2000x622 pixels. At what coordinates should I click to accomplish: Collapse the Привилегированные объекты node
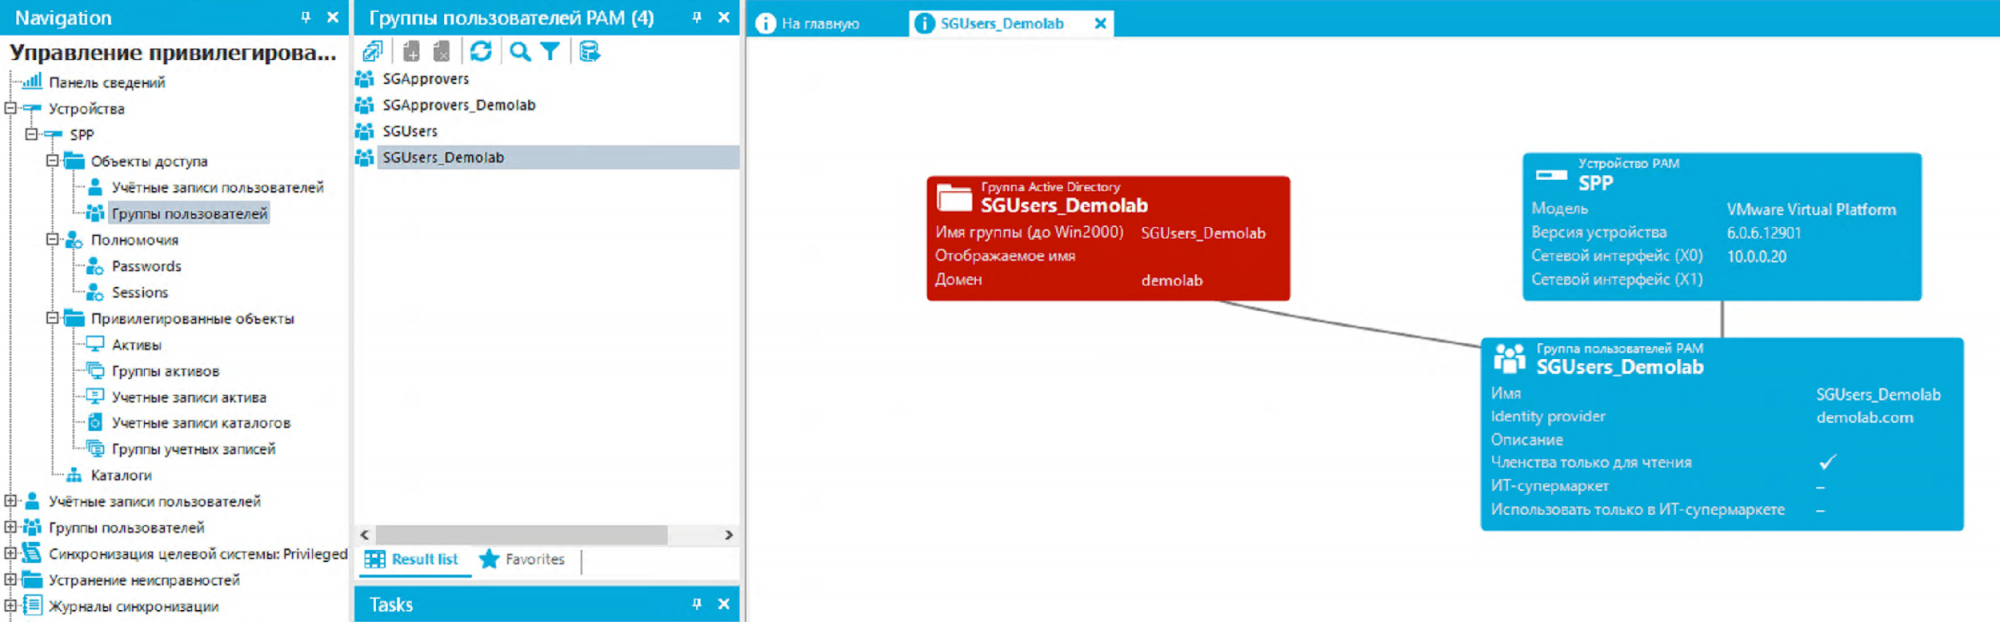(52, 318)
